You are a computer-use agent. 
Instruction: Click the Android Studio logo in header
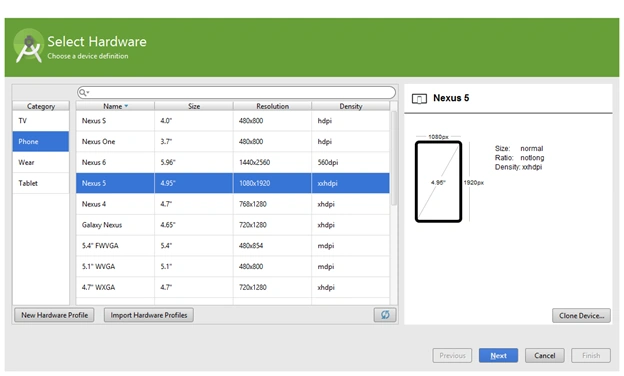click(28, 46)
